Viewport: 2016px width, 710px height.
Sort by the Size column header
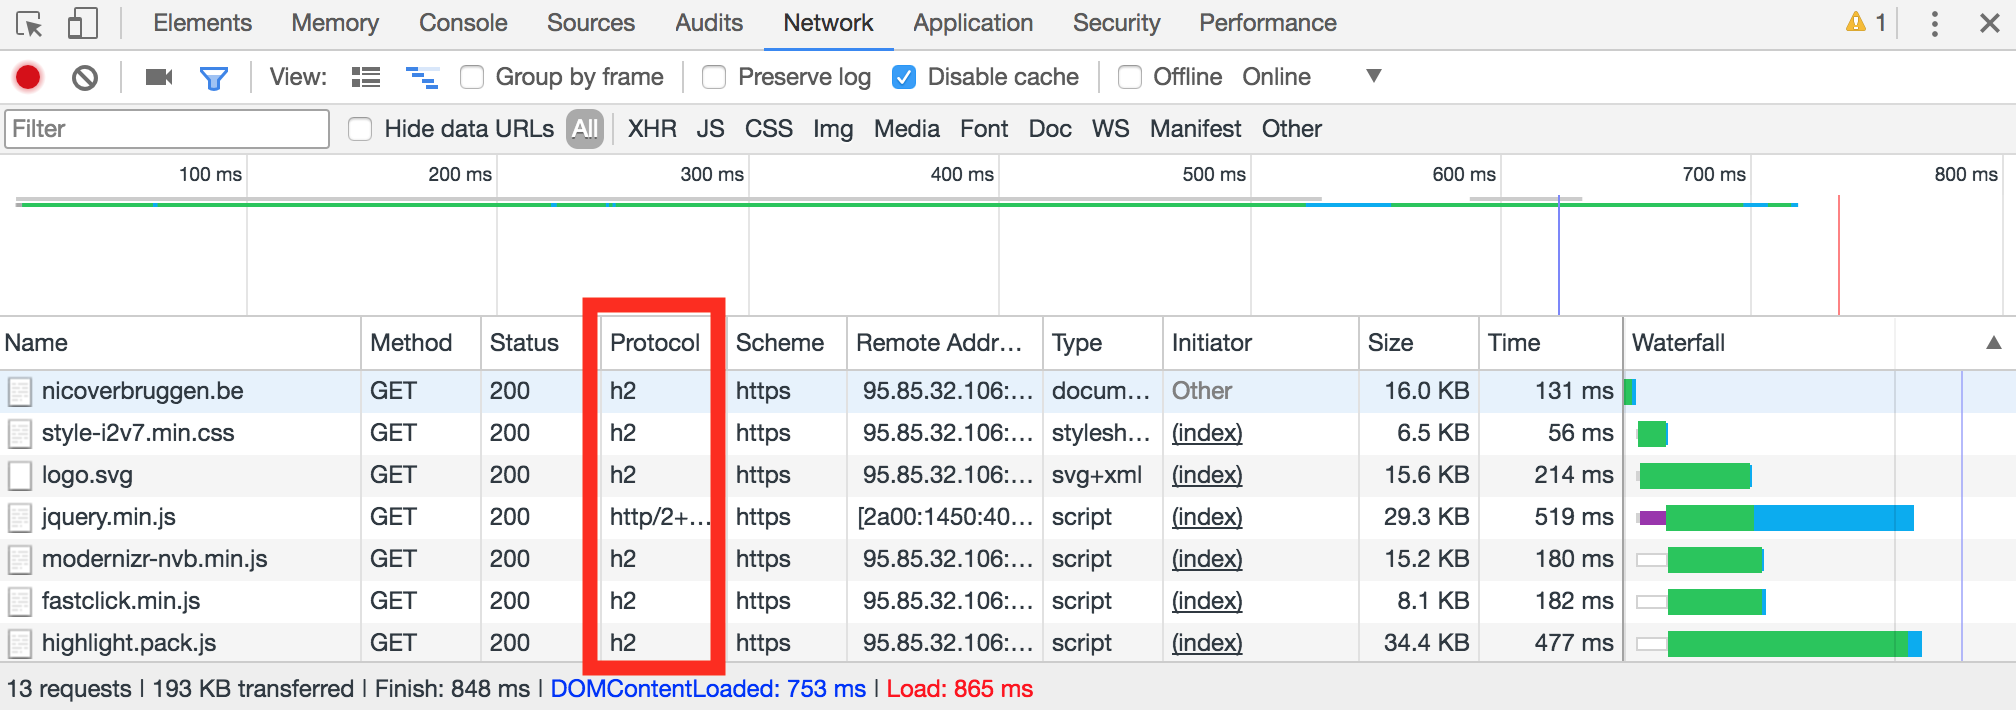1419,343
